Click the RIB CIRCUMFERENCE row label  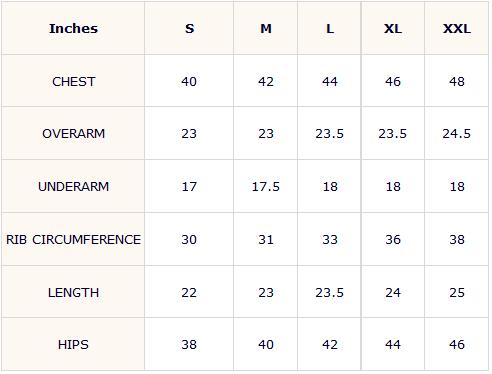tap(73, 240)
